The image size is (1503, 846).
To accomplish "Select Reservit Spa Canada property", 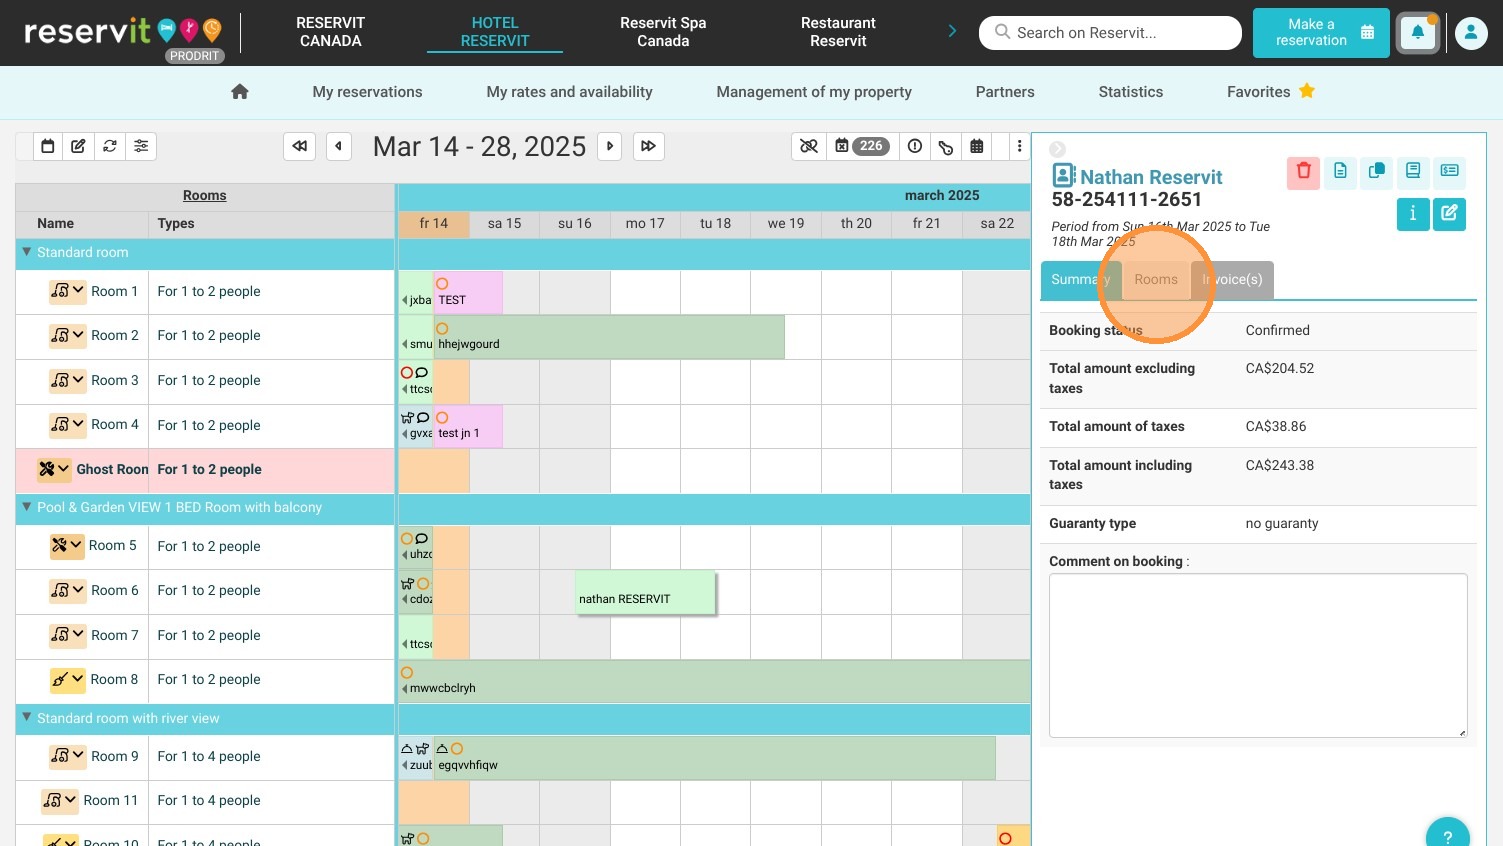I will [663, 32].
